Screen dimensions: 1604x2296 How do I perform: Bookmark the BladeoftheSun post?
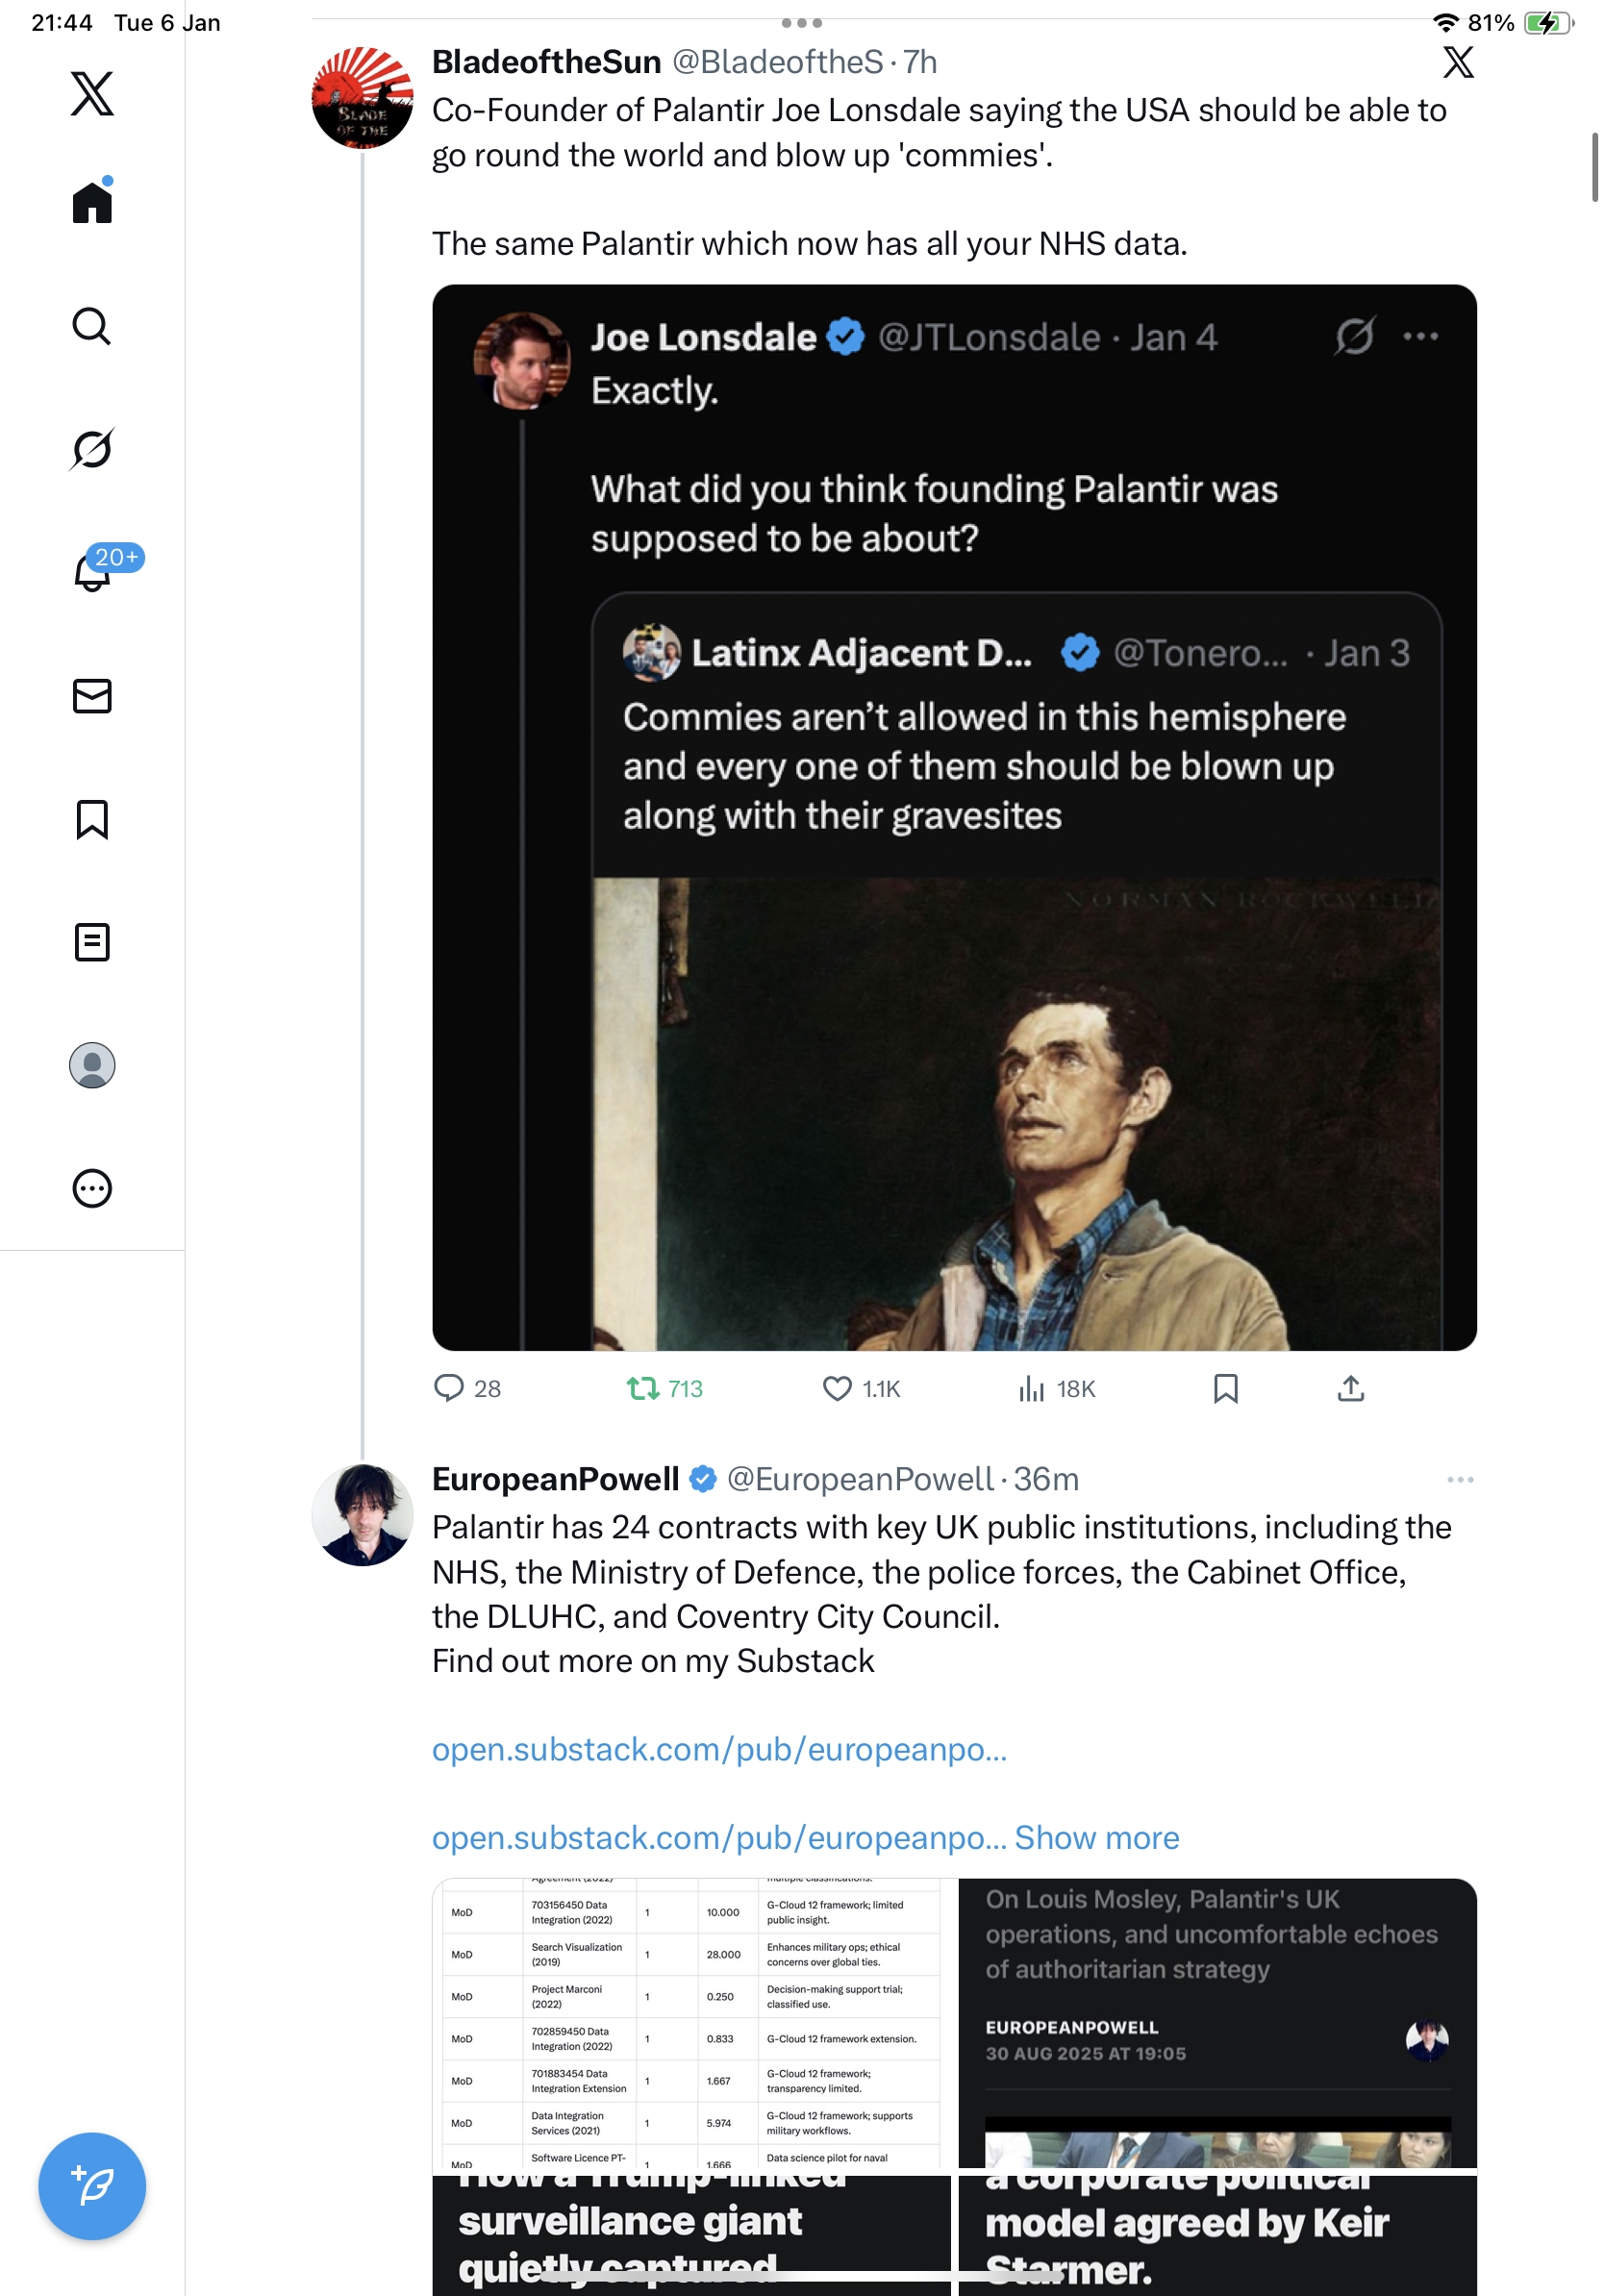(1225, 1388)
